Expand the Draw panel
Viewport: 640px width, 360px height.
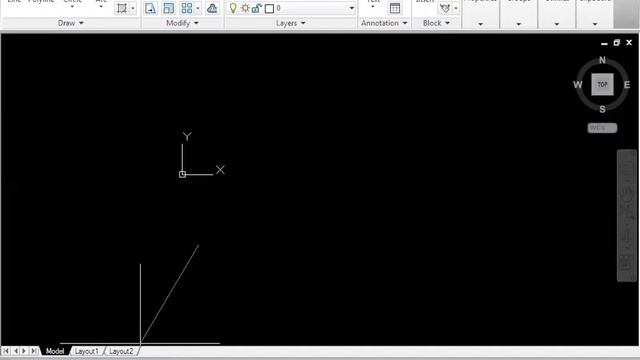71,23
